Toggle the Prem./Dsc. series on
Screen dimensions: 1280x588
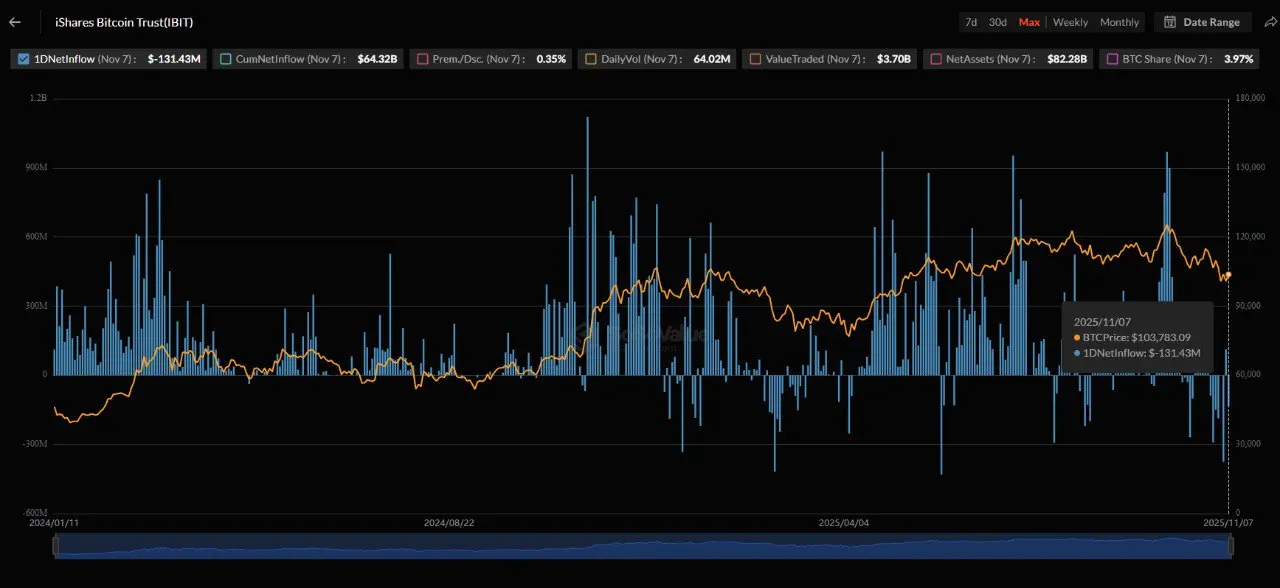[x=425, y=59]
